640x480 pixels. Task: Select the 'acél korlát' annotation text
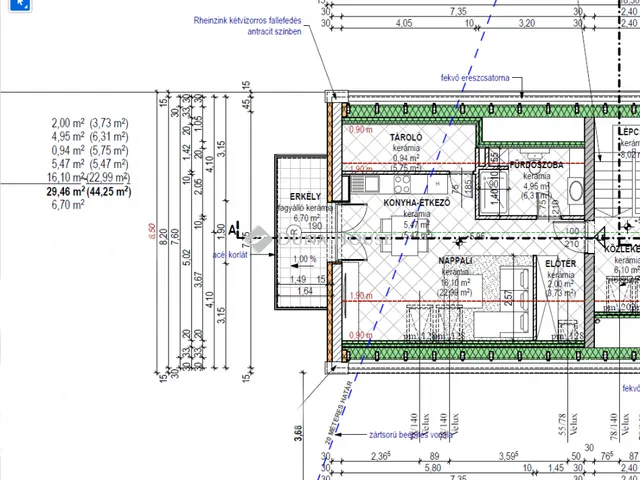pos(231,255)
